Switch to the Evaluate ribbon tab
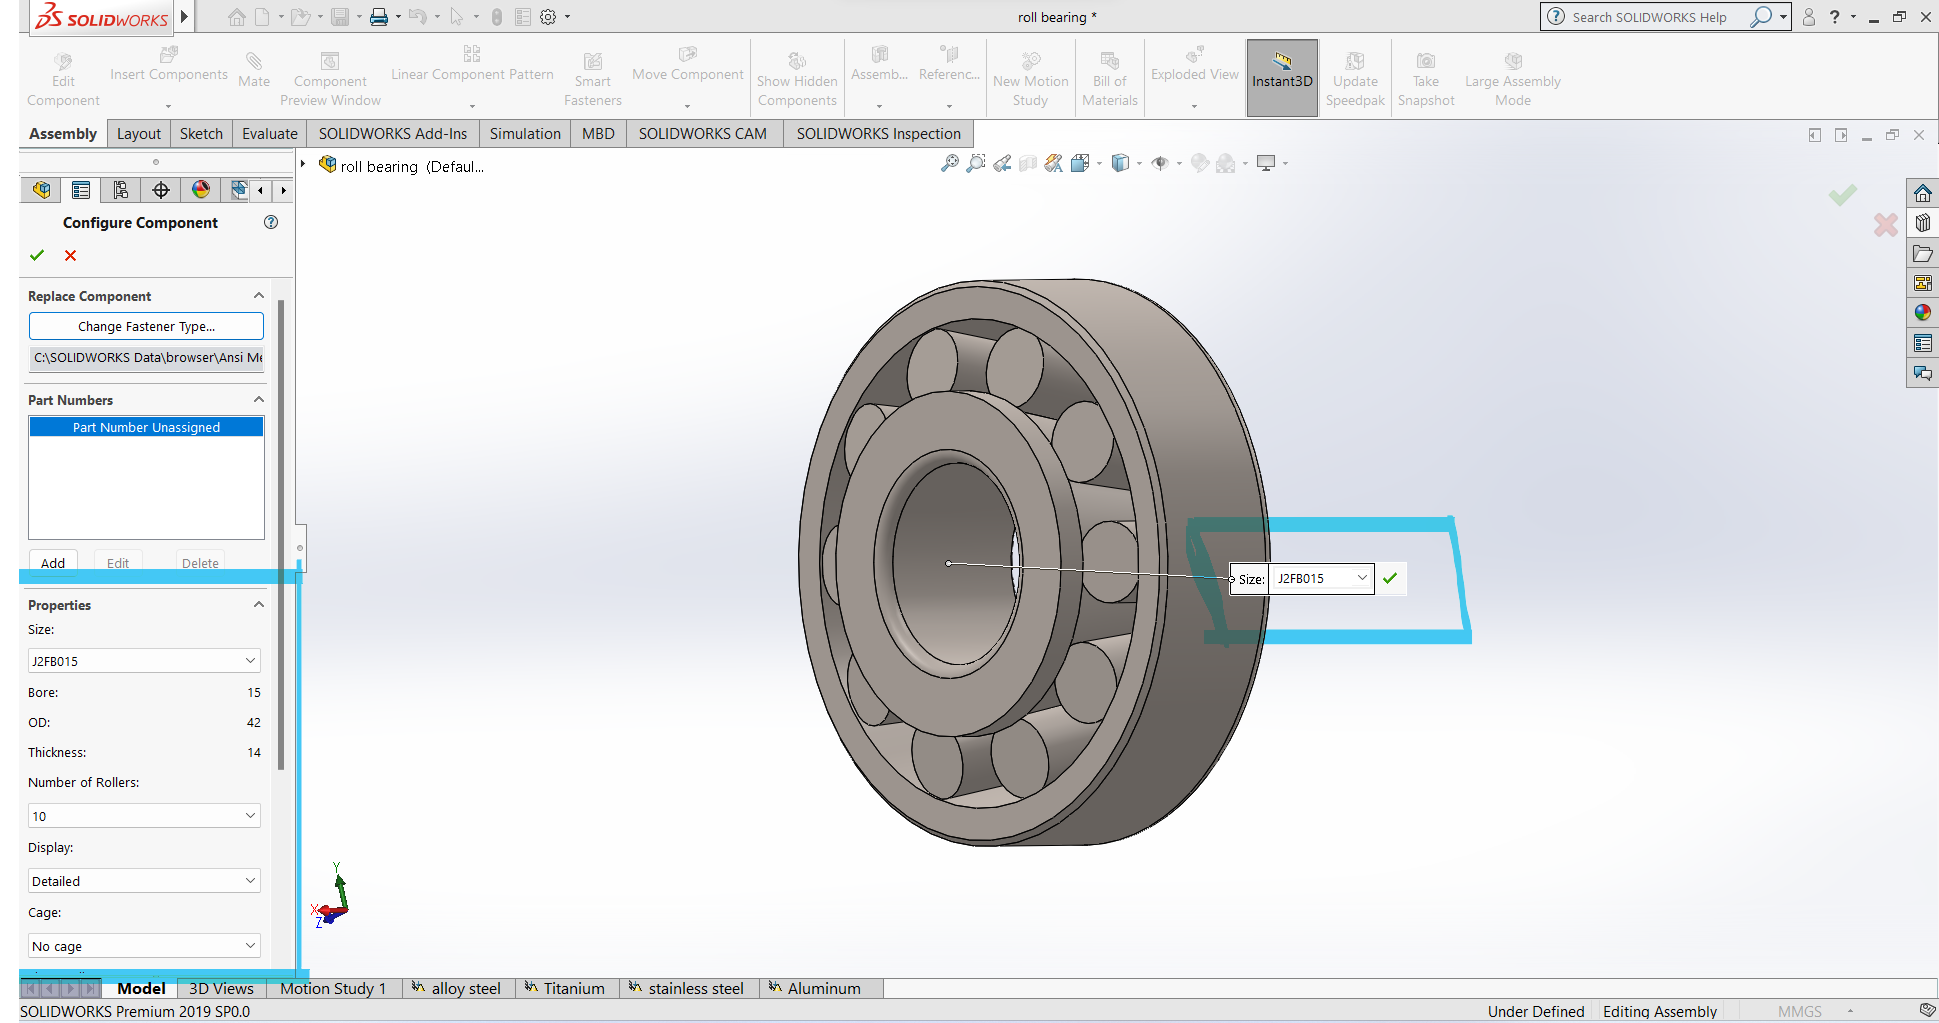The image size is (1939, 1023). click(x=269, y=134)
